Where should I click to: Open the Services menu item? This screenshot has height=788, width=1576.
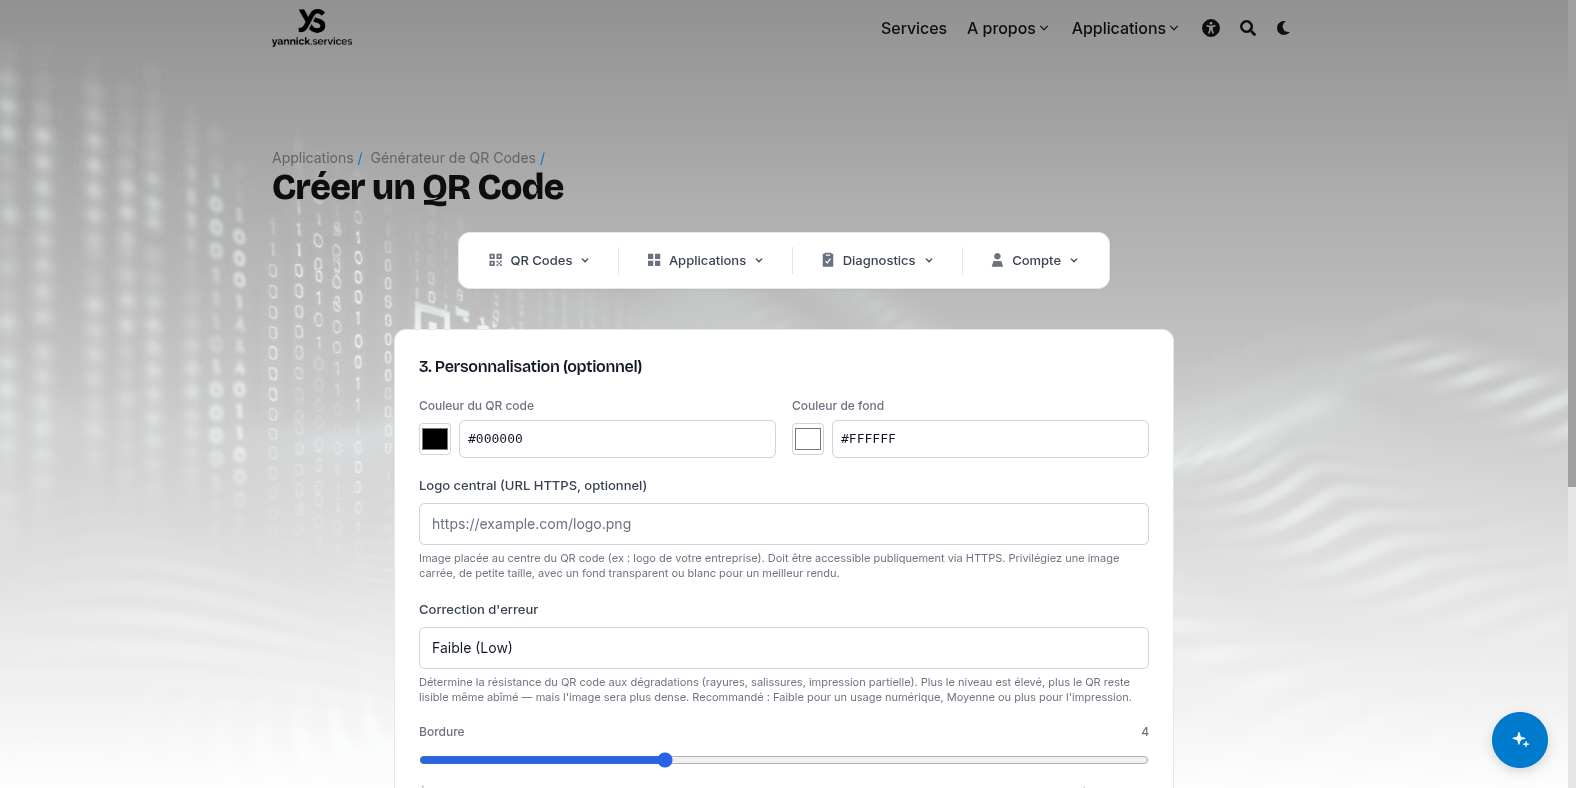tap(914, 28)
